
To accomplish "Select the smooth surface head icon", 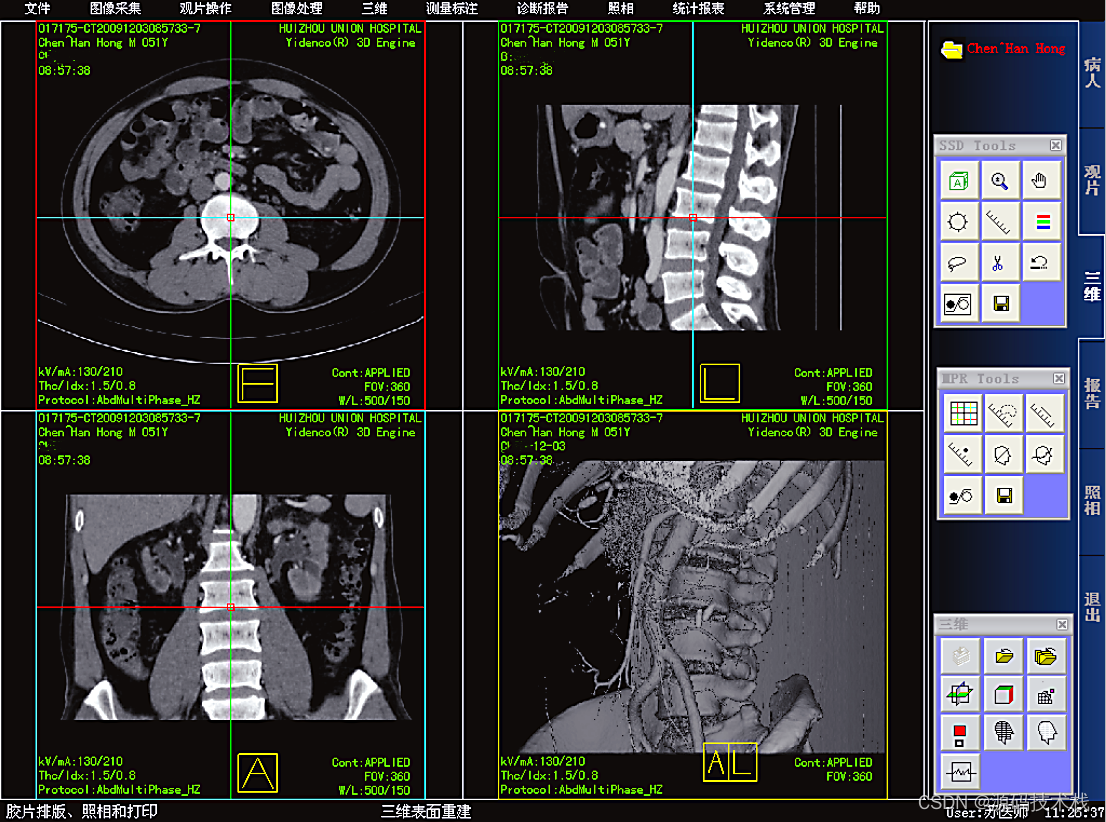I will 1045,734.
